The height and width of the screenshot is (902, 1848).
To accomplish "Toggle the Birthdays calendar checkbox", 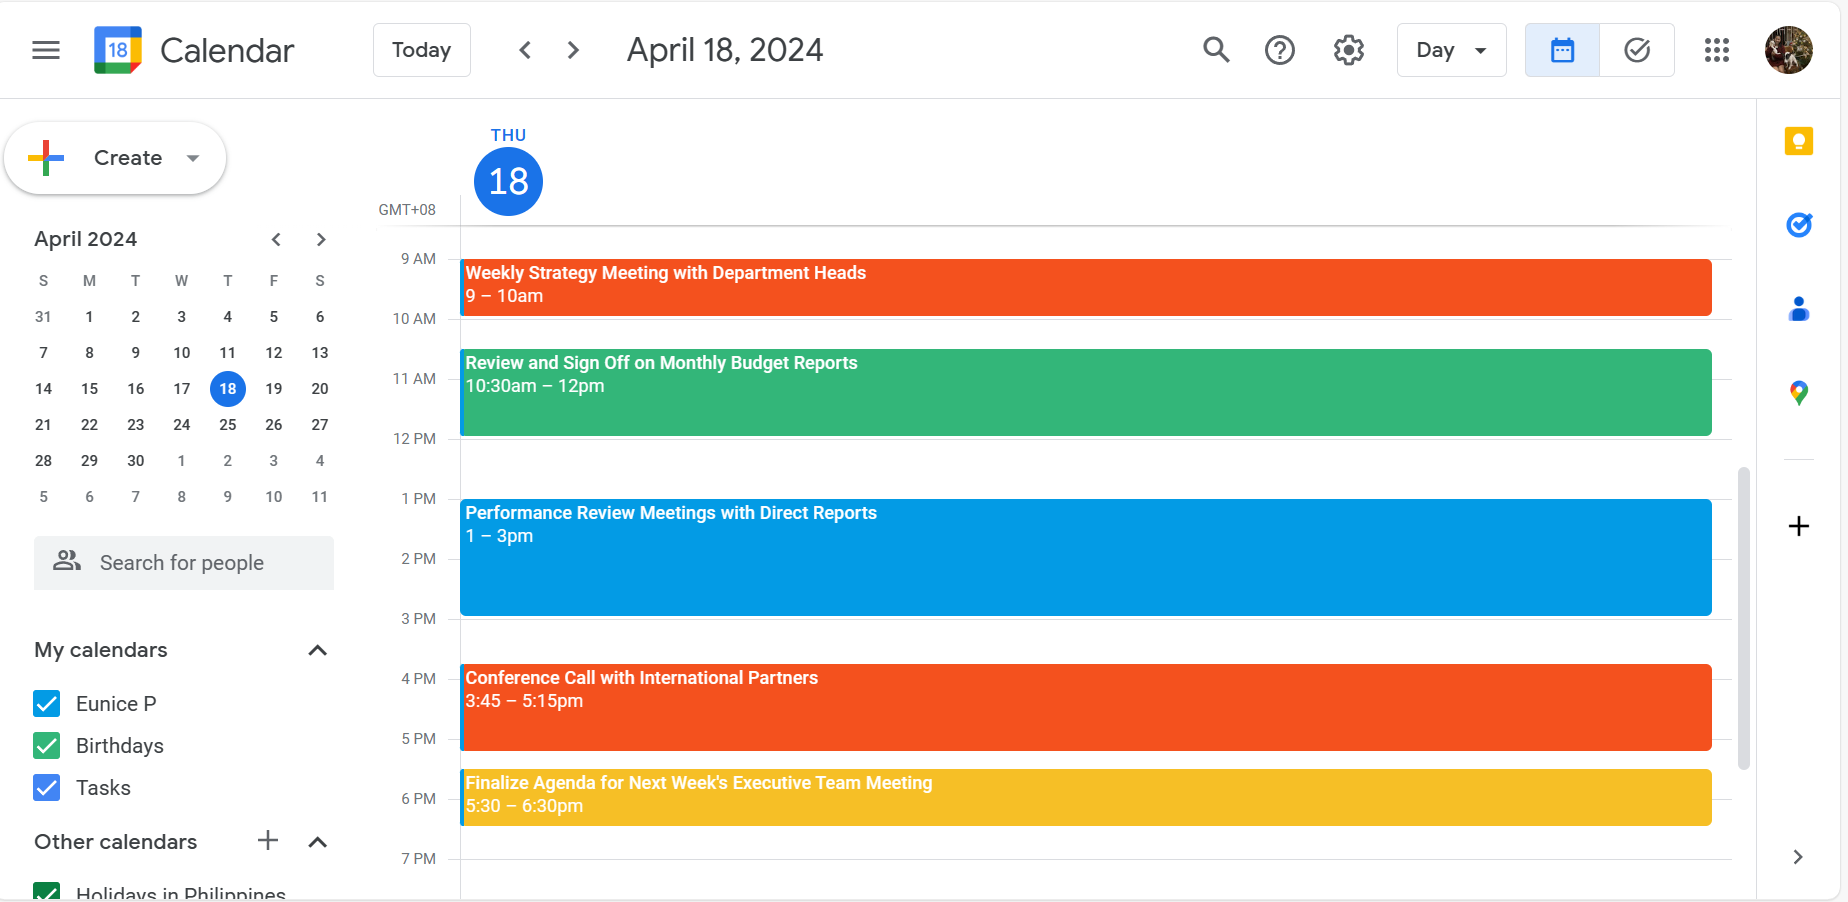I will tap(47, 746).
